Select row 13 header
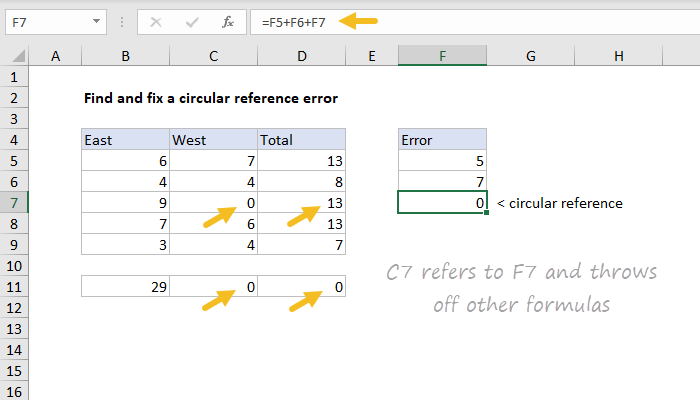700x400 pixels. (x=14, y=329)
